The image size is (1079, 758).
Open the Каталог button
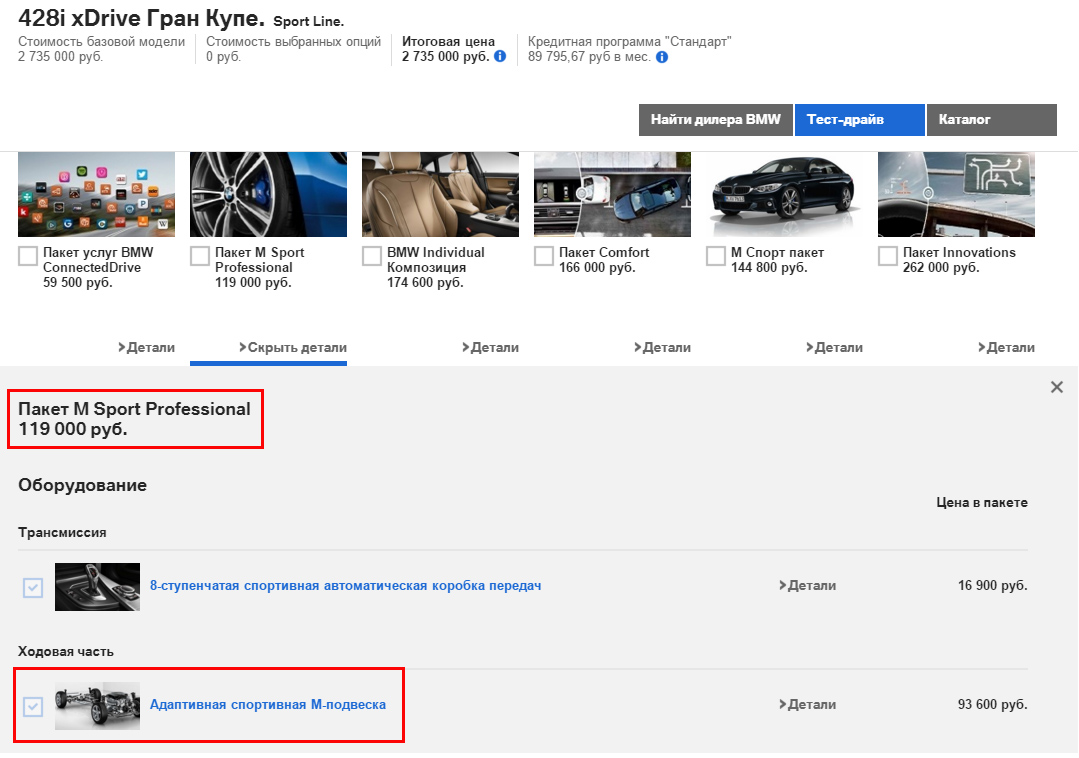tap(992, 120)
